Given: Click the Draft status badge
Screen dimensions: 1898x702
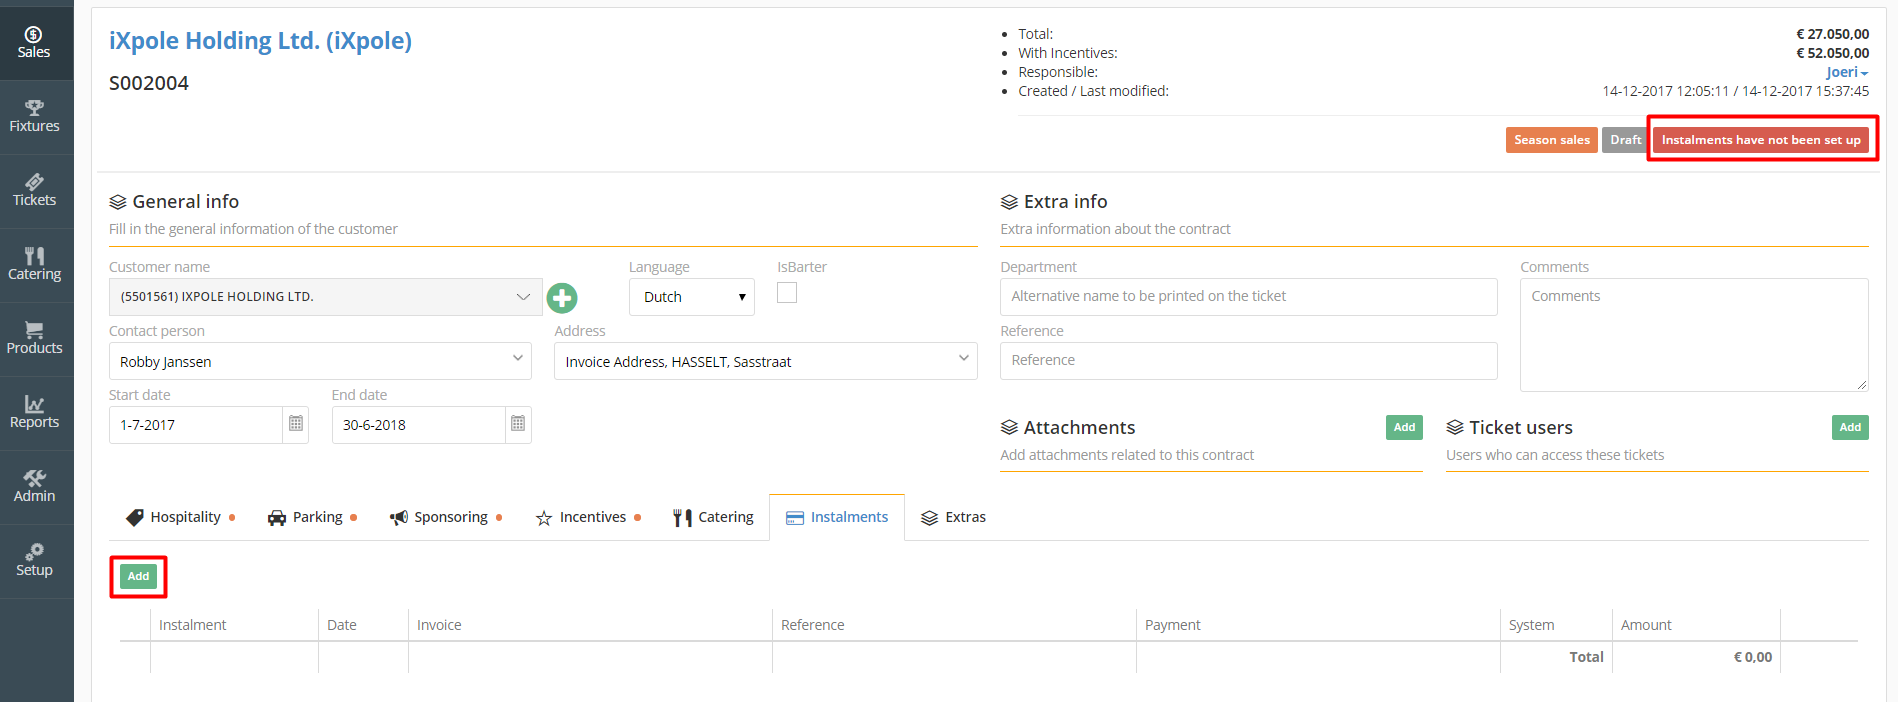Looking at the screenshot, I should coord(1625,140).
